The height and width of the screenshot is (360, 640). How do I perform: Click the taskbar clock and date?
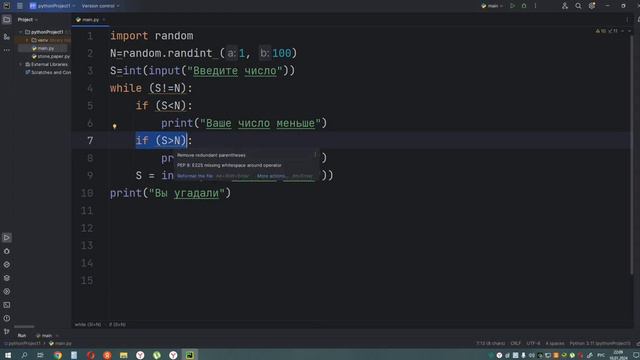[x=618, y=355]
